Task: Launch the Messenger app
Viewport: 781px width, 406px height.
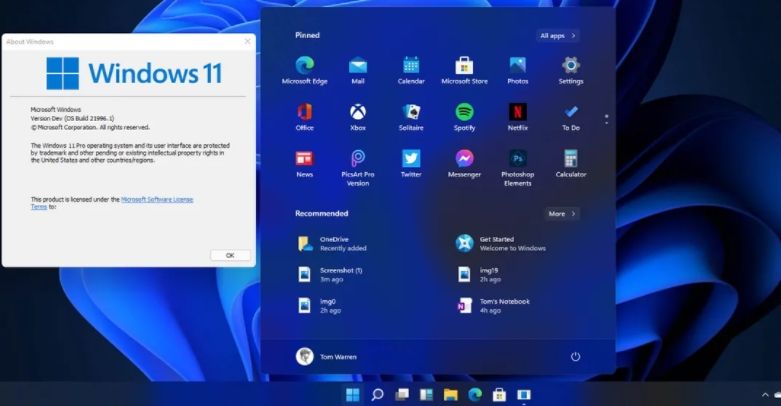Action: (464, 163)
